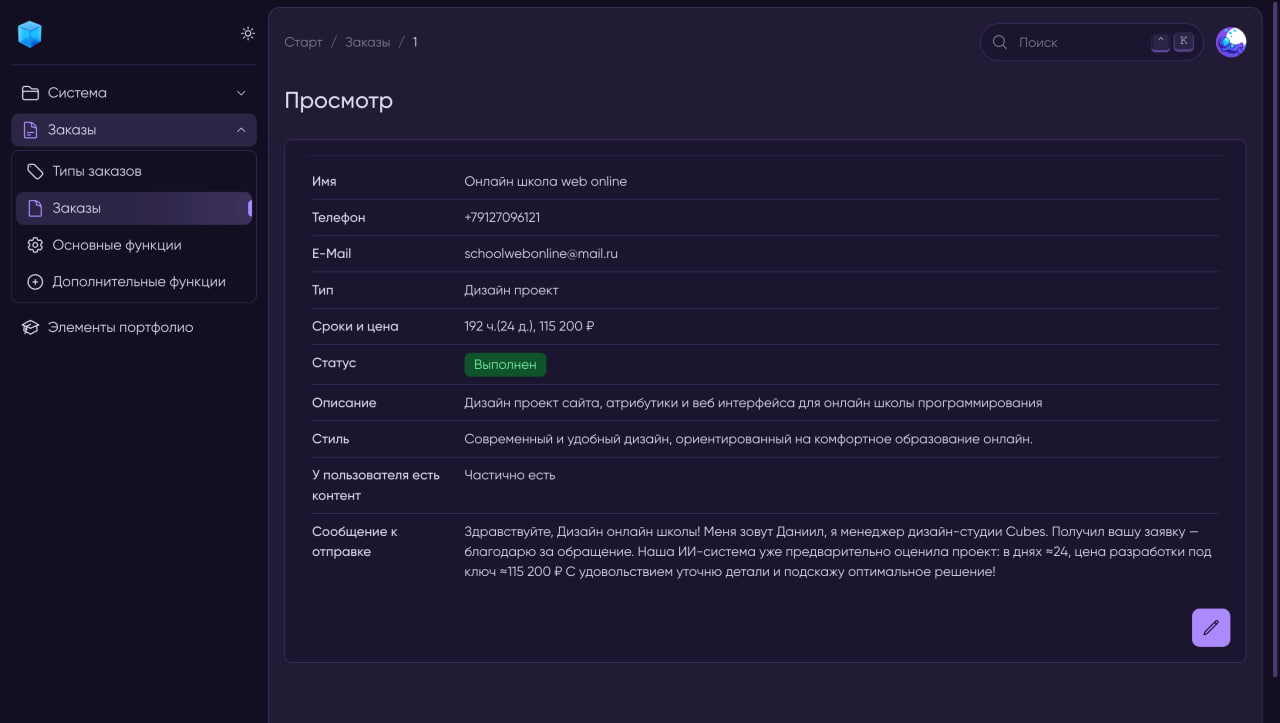Screen dimensions: 1280x723
Task: Open Дополнительные функции menu item
Action: [139, 282]
